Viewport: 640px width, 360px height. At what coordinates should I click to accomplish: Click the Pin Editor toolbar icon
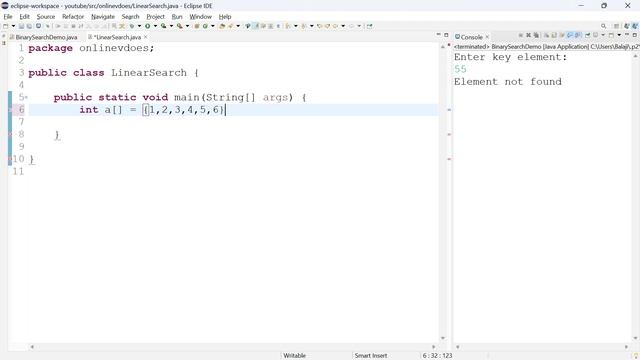coord(369,26)
